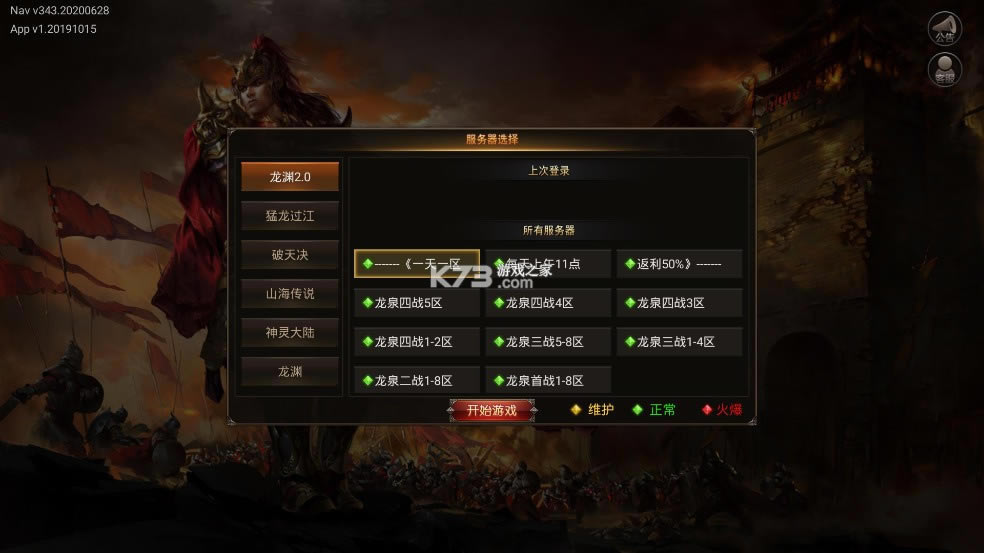Click green diamond beside 龙泉首战1-8区
The height and width of the screenshot is (553, 984).
499,380
